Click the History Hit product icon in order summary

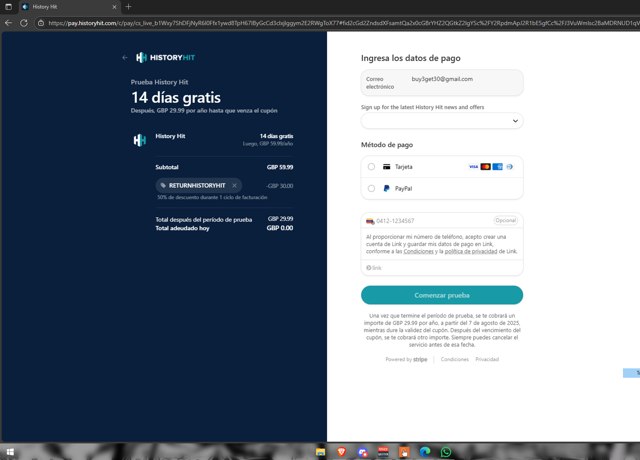[140, 140]
